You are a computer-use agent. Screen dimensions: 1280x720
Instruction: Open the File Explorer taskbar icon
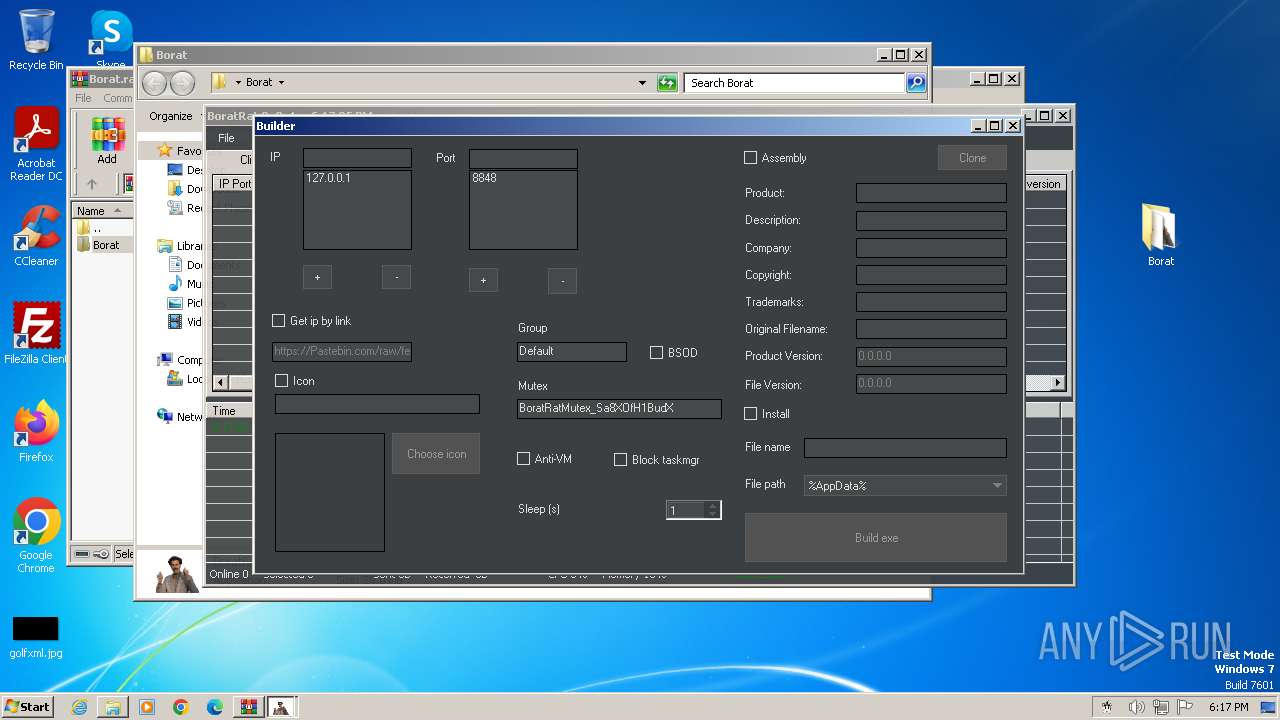coord(113,707)
